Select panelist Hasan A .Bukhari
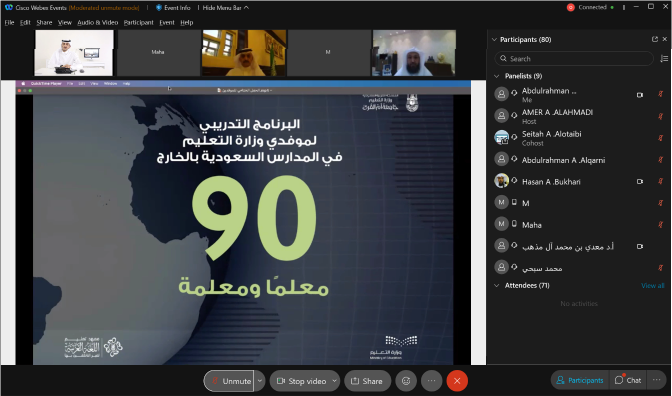Image resolution: width=672 pixels, height=396 pixels. coord(579,181)
